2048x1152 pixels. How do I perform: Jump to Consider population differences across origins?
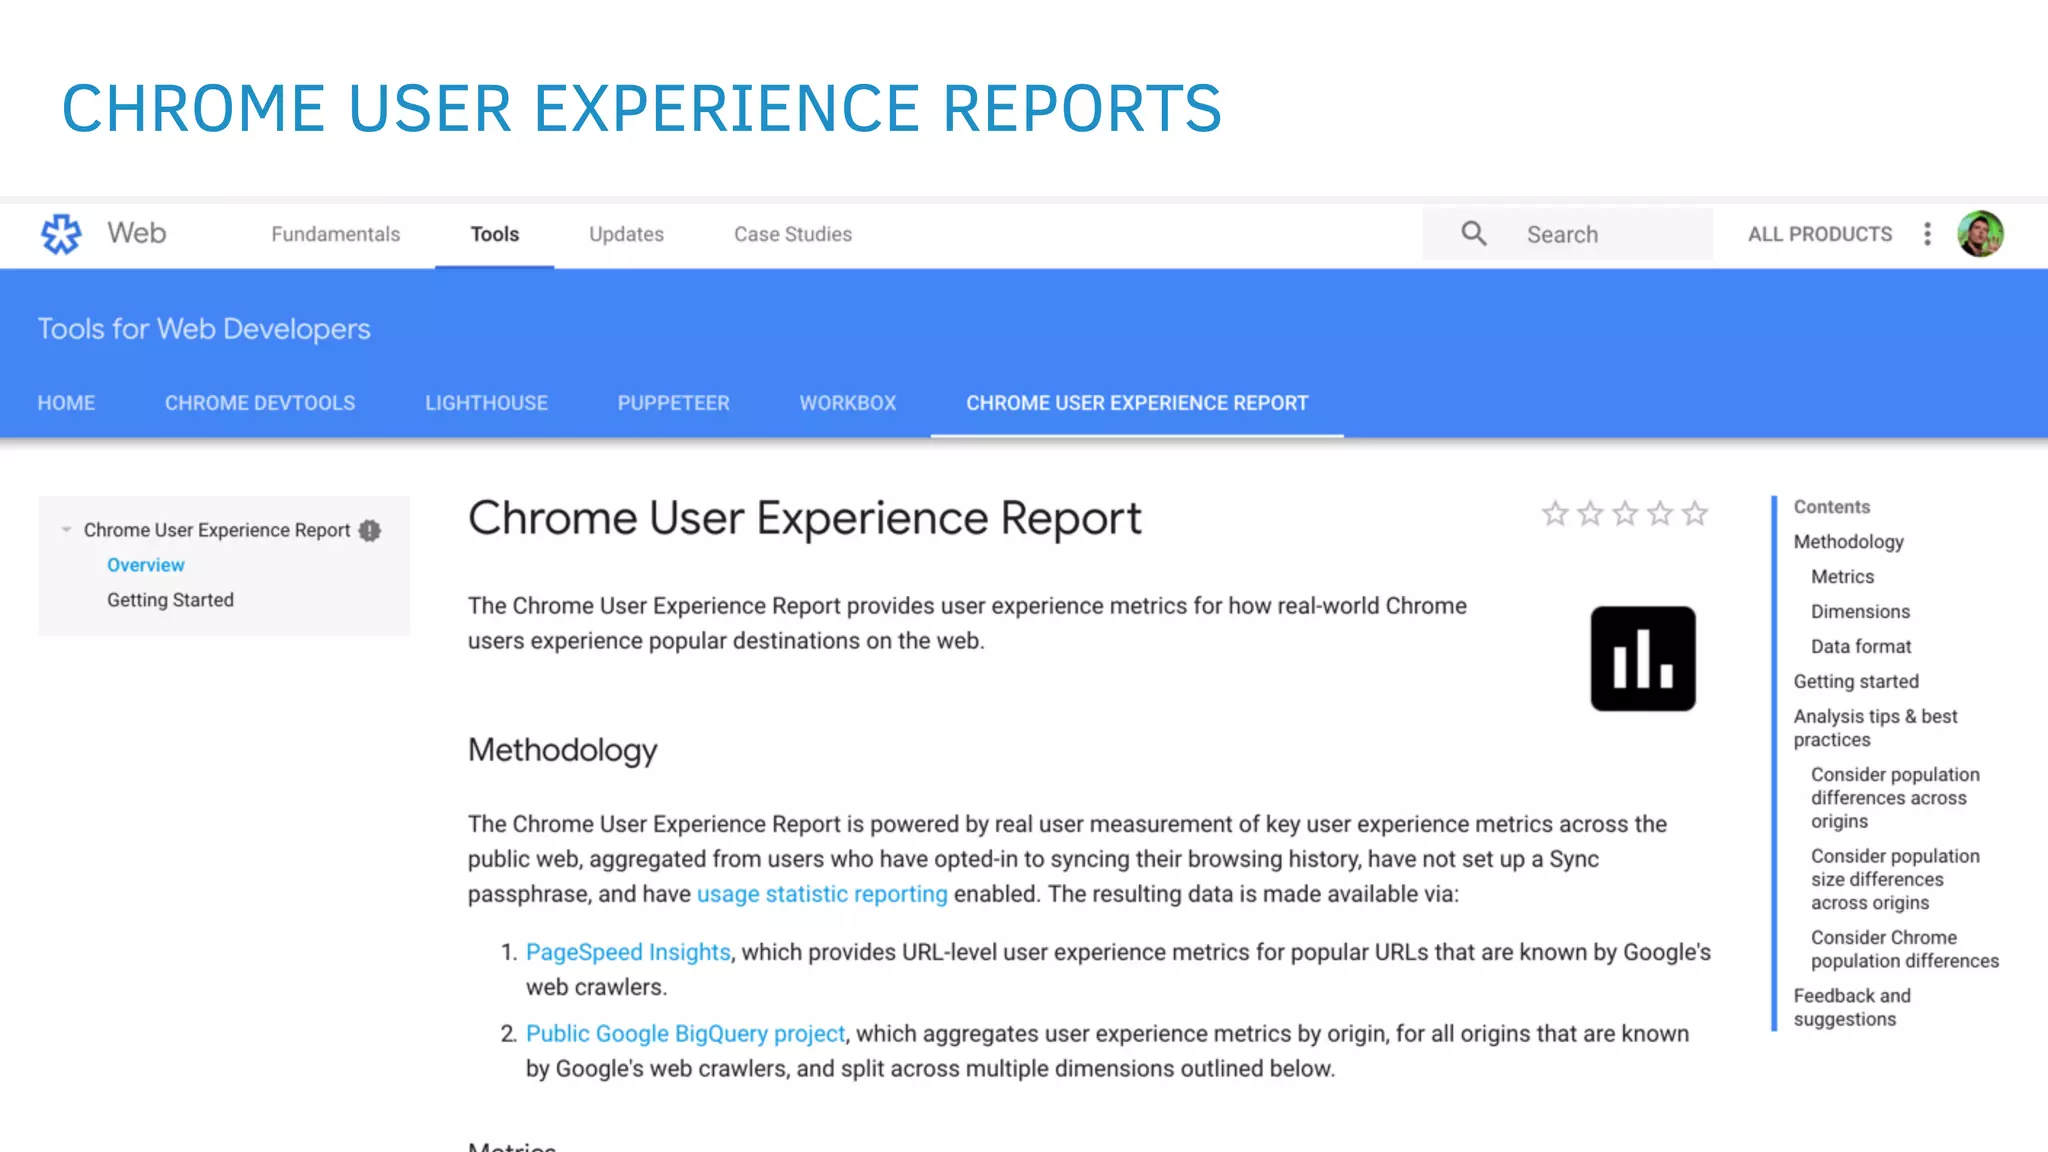click(x=1895, y=798)
